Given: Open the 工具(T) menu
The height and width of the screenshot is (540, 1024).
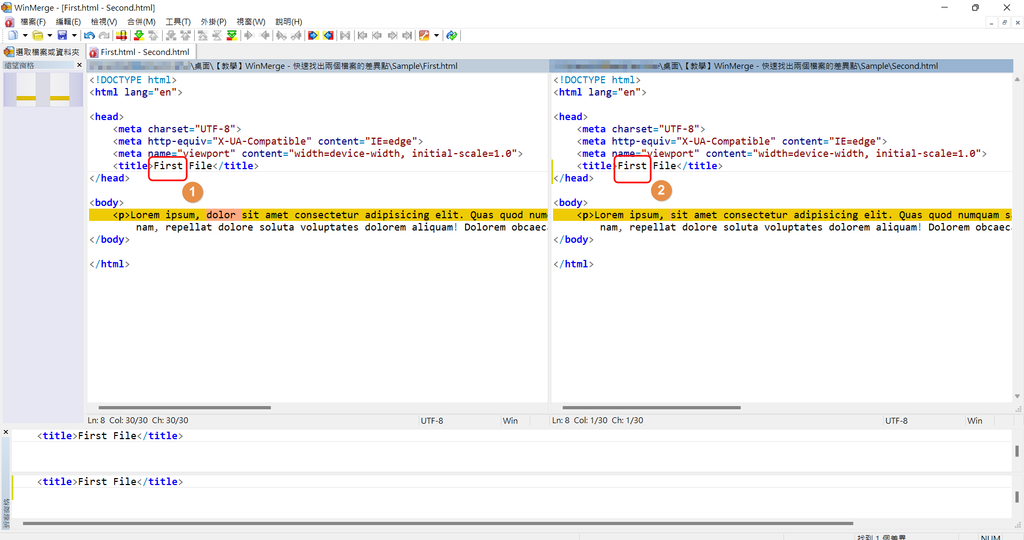Looking at the screenshot, I should 178,21.
